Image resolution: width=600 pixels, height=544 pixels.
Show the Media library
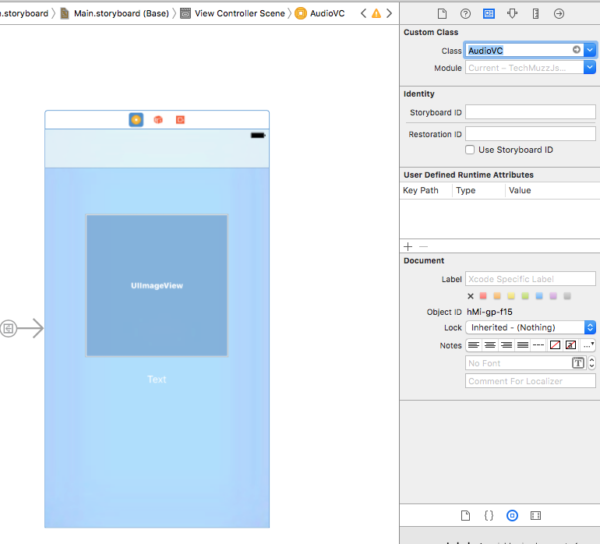535,516
